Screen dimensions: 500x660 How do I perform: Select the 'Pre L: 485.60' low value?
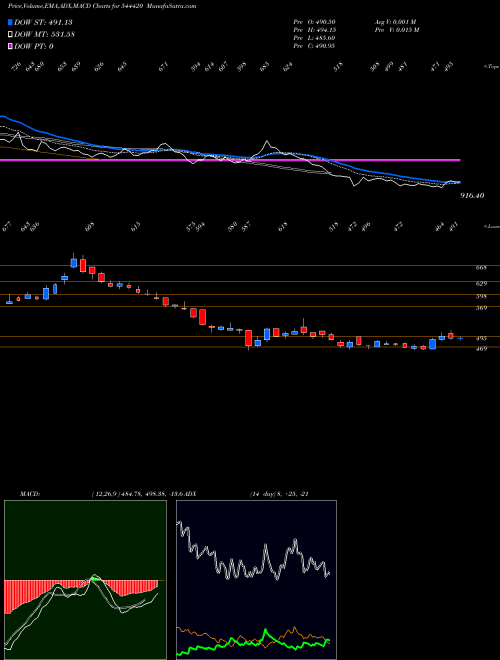tap(314, 38)
